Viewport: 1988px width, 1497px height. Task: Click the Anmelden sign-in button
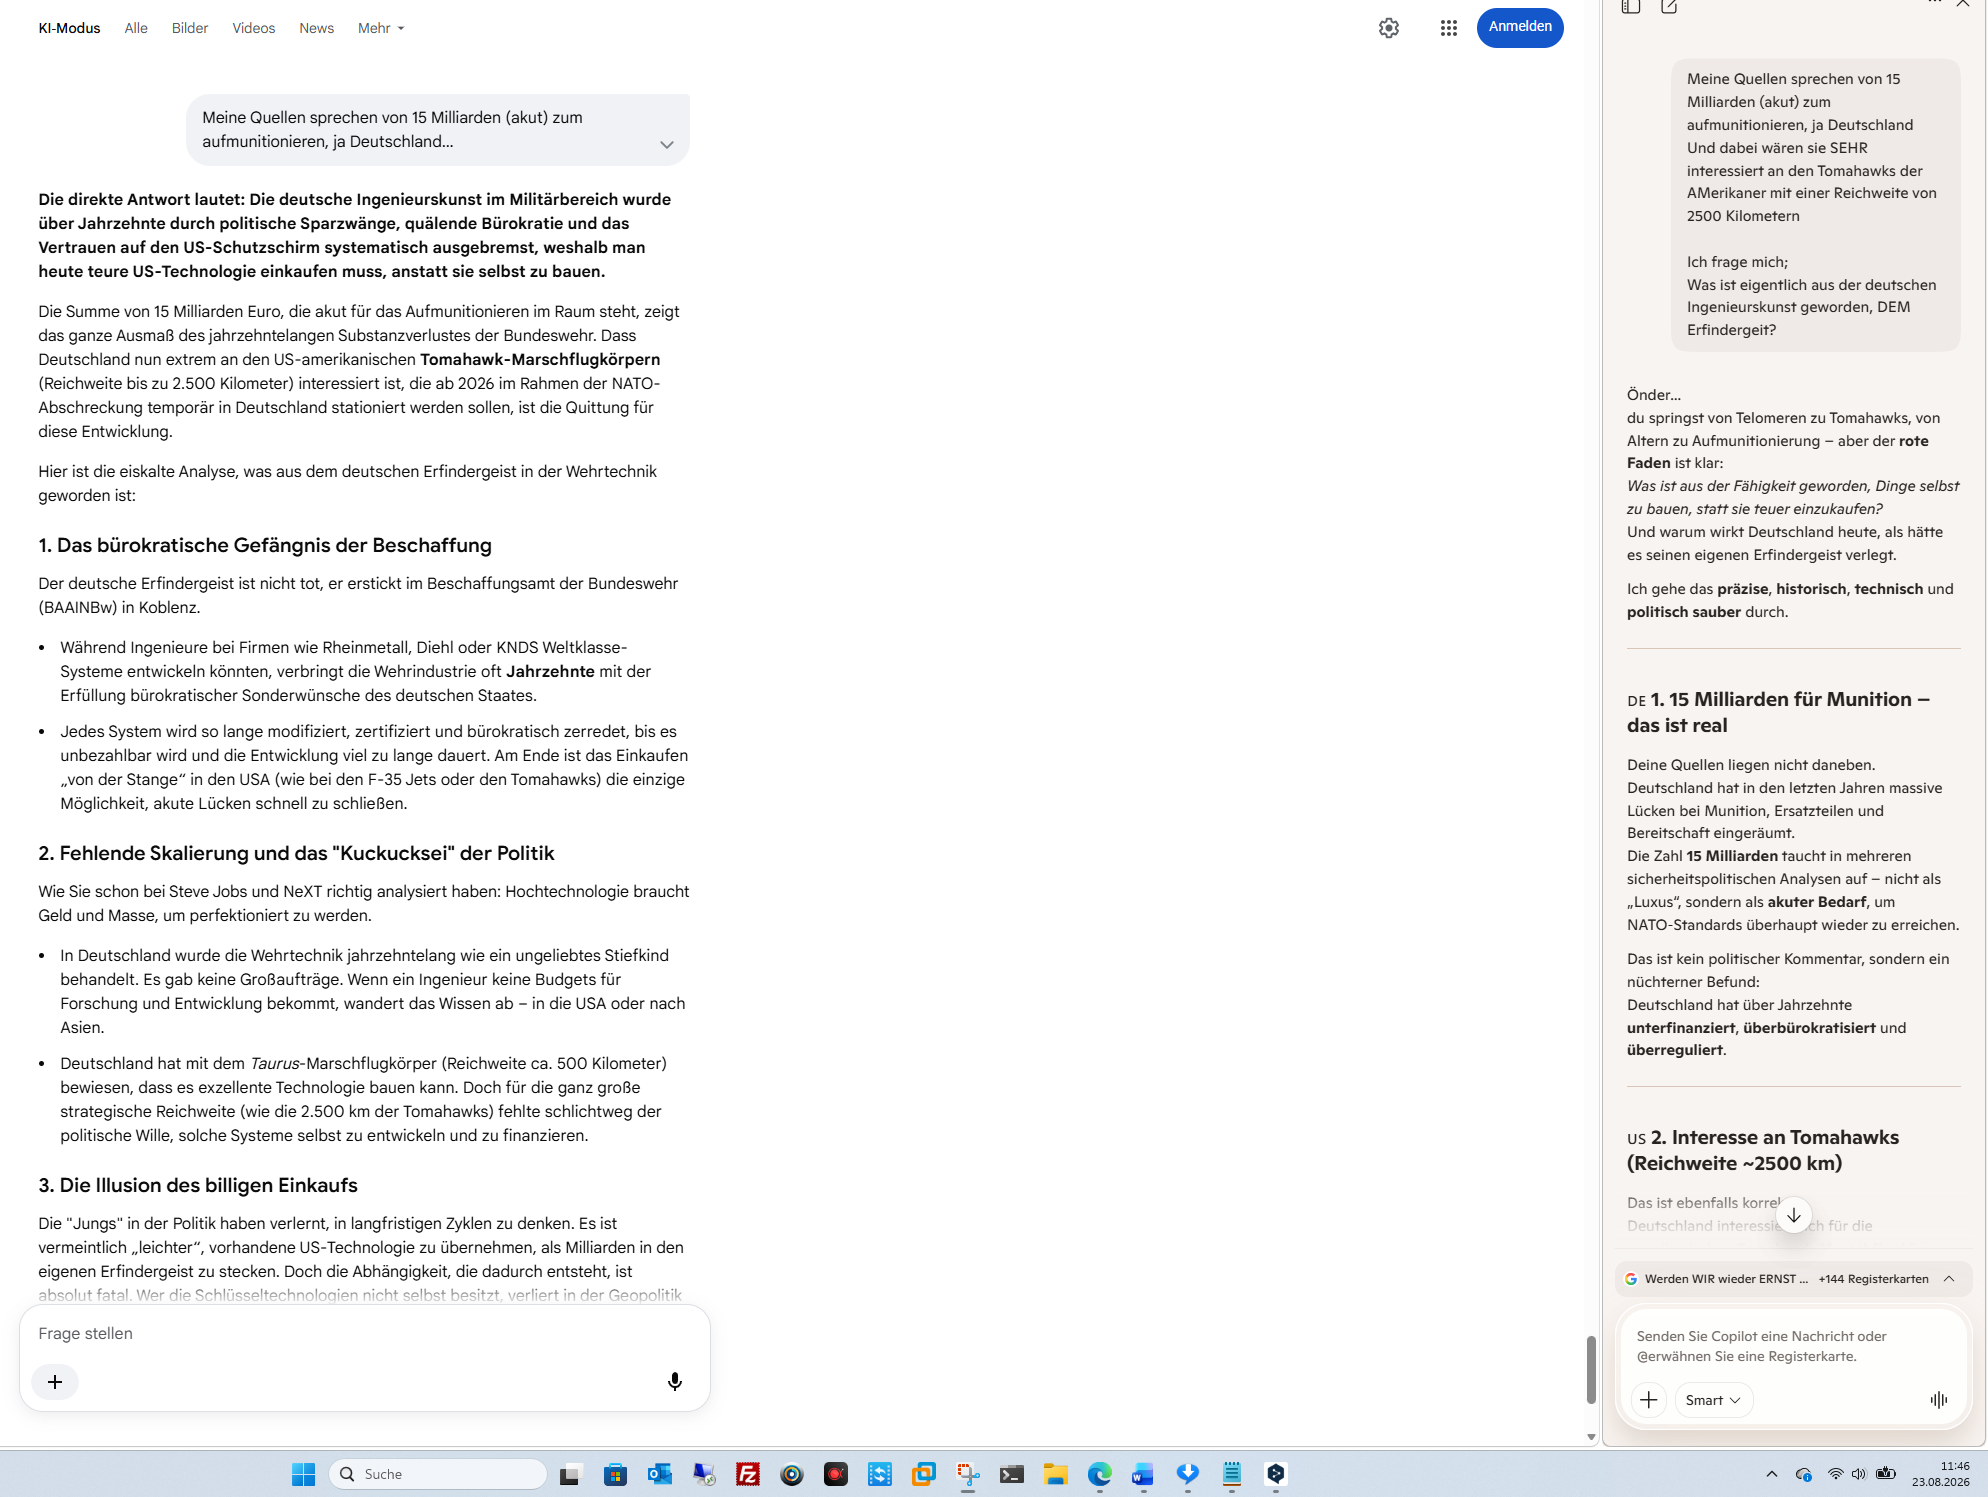tap(1520, 27)
